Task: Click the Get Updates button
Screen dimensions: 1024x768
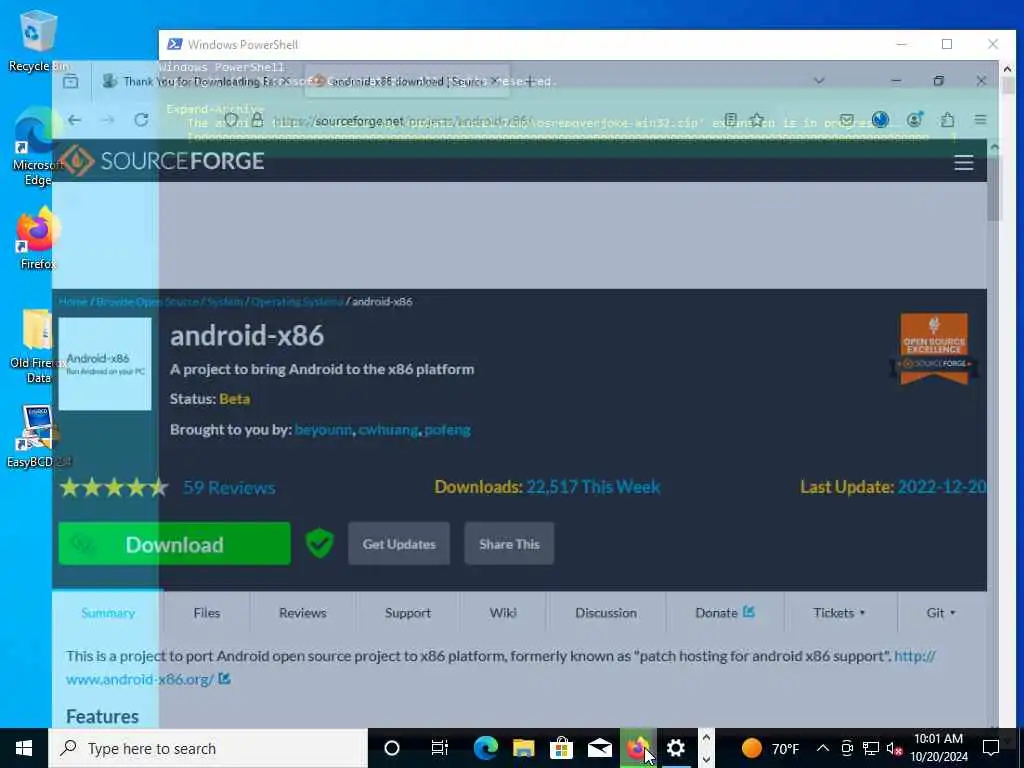Action: point(399,544)
